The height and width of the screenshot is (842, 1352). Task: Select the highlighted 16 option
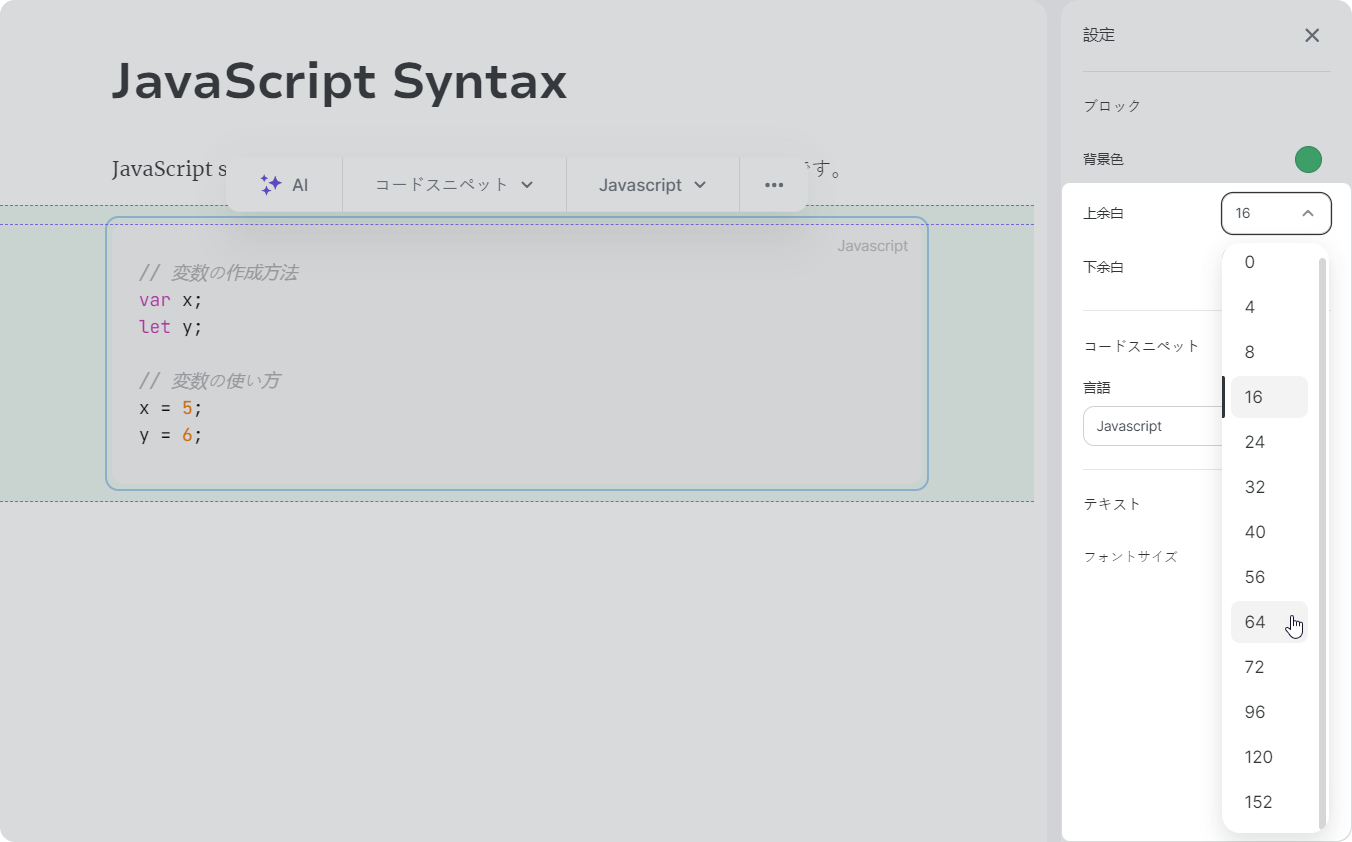(1269, 397)
